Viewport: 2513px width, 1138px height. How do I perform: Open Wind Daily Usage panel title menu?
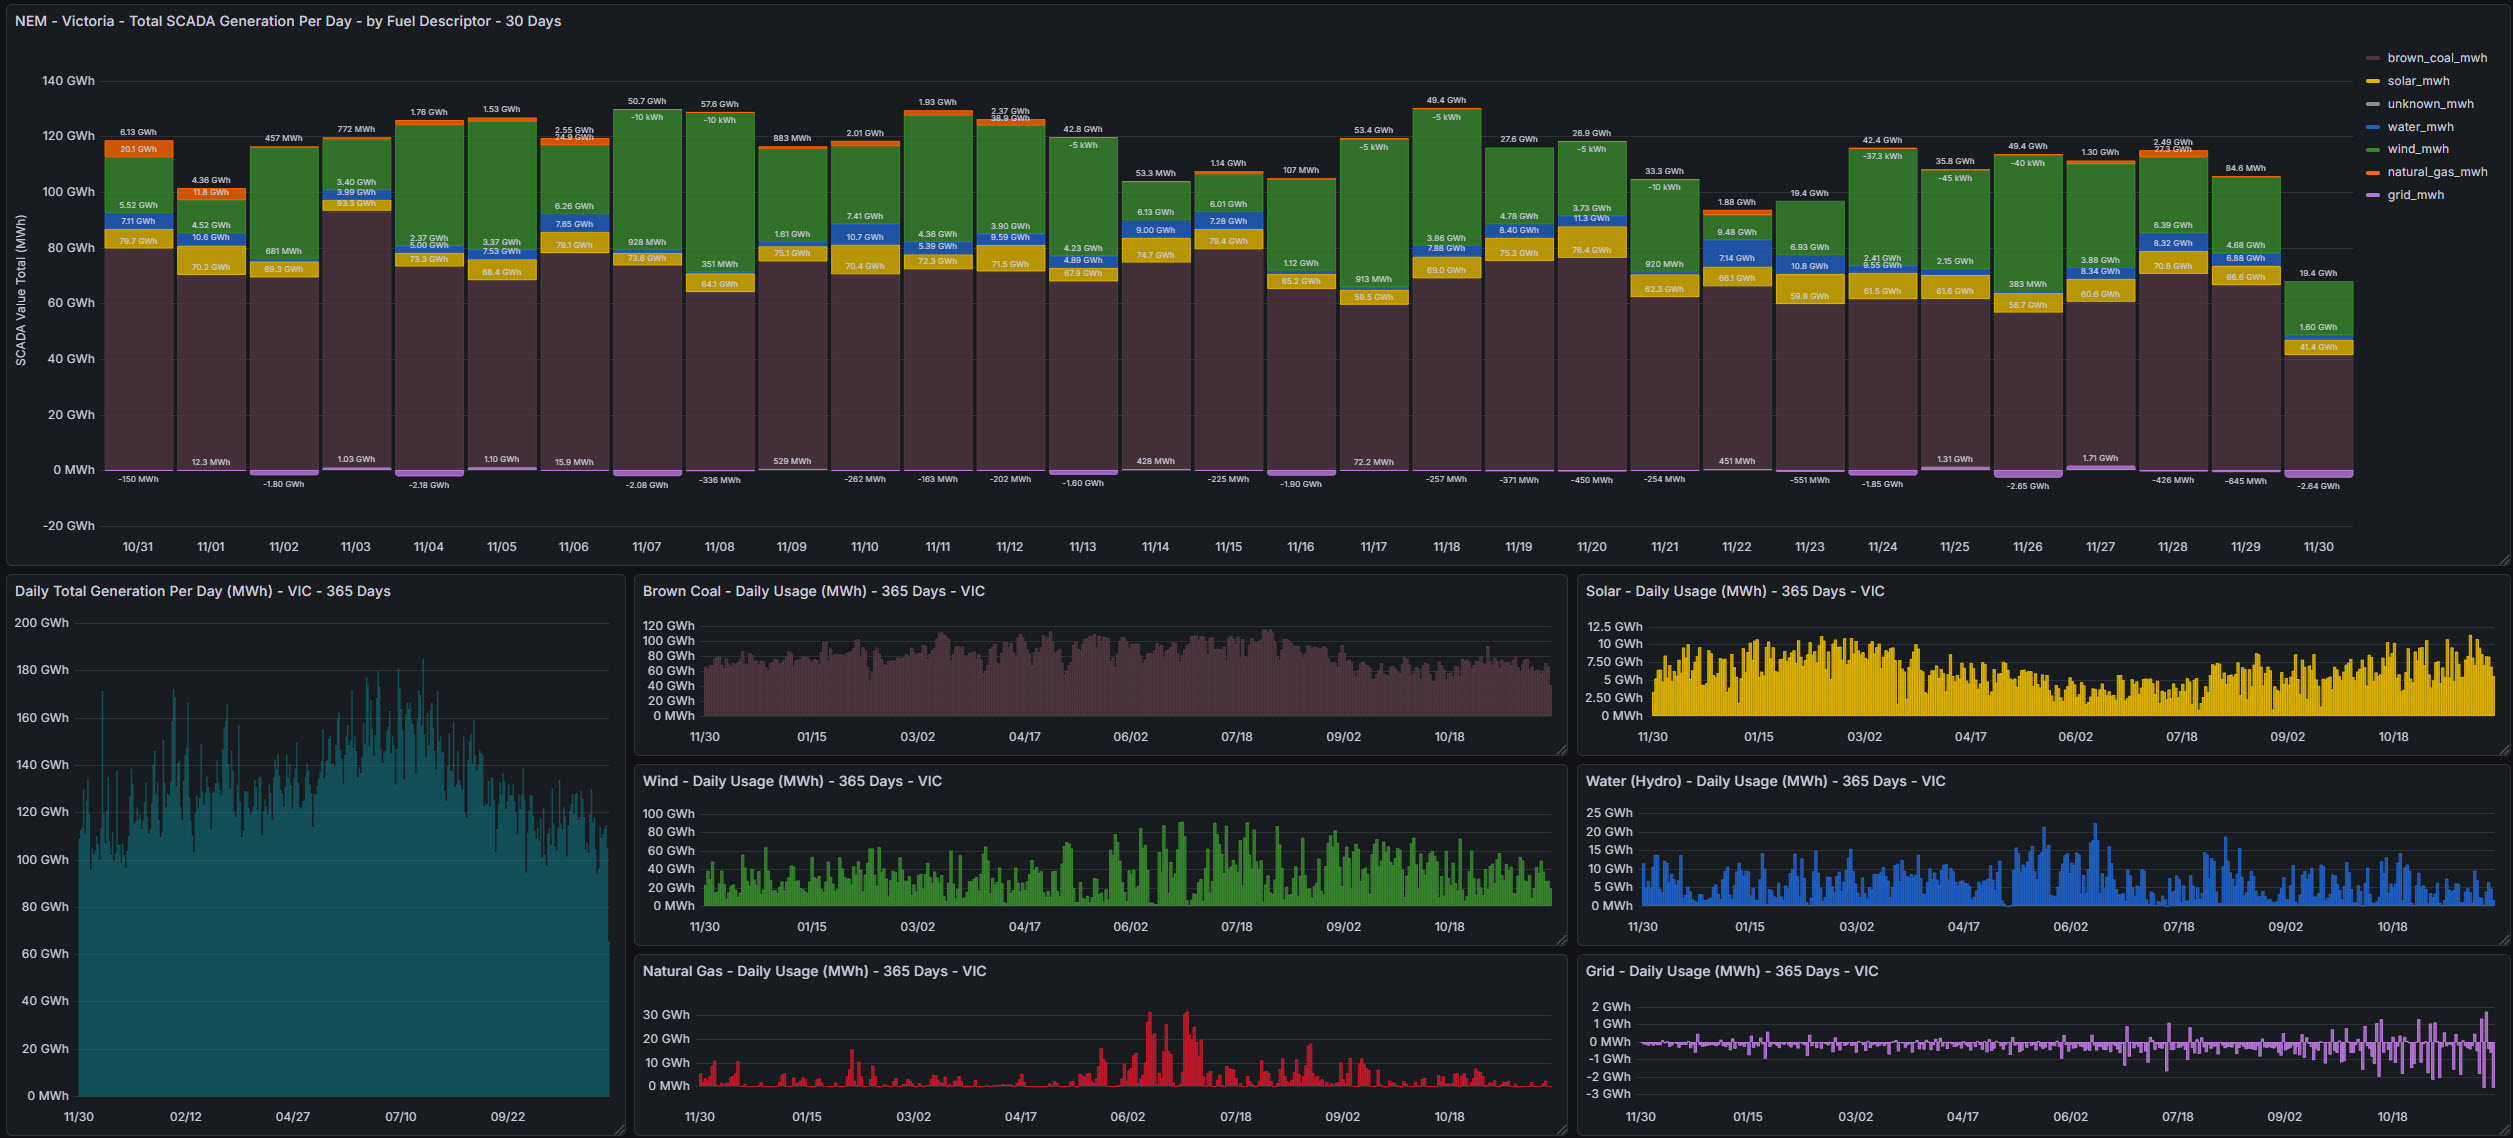[x=792, y=781]
